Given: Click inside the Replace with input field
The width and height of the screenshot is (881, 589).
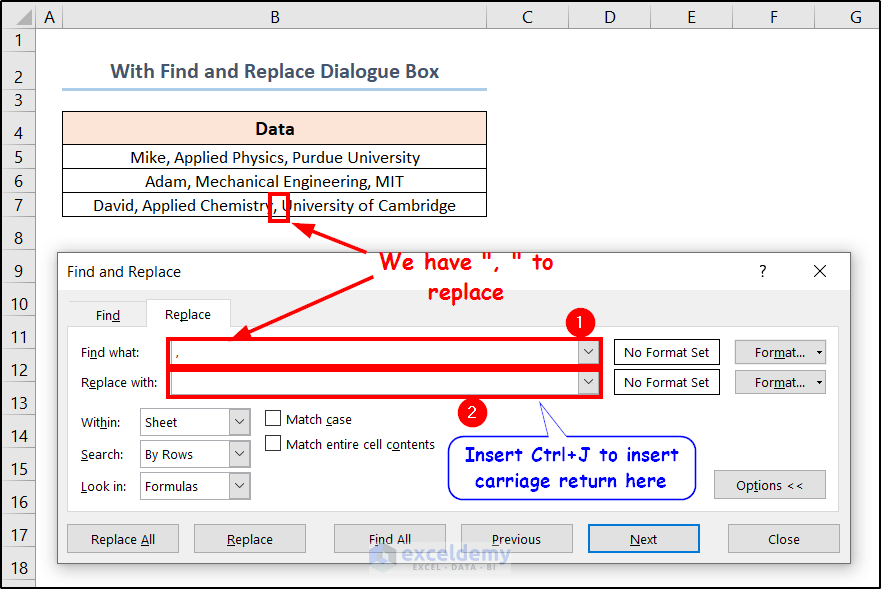Looking at the screenshot, I should click(375, 382).
